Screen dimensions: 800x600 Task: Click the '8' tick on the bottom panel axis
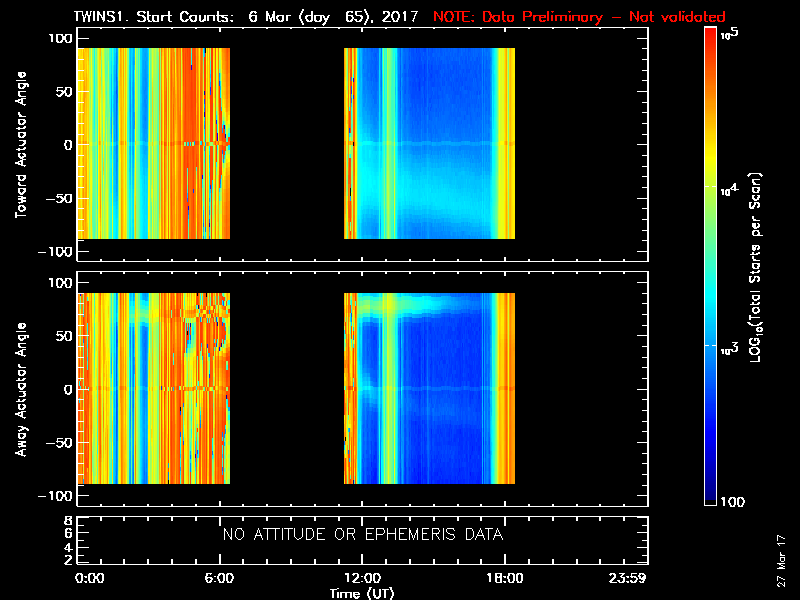68,521
